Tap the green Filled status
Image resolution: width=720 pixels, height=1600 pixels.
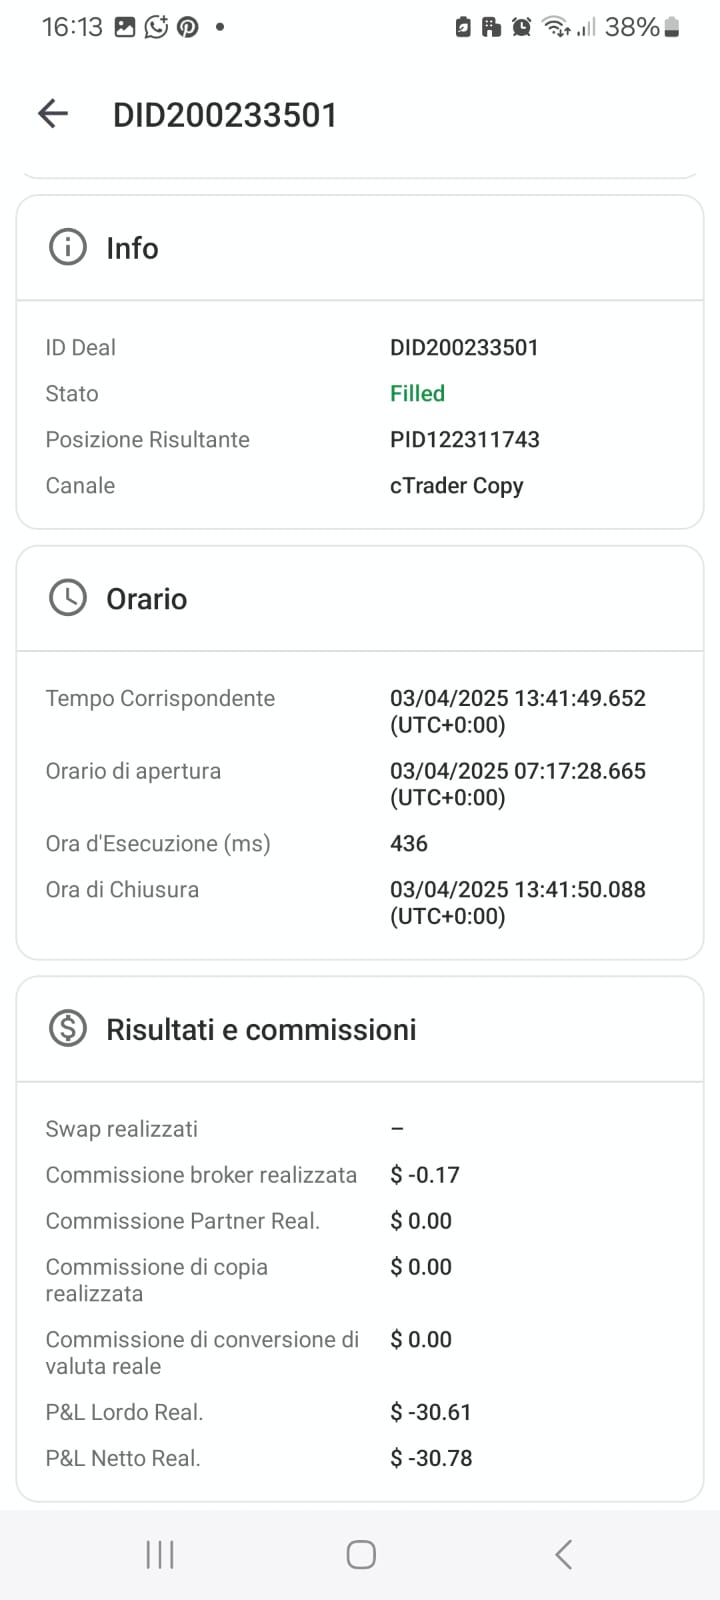click(417, 393)
